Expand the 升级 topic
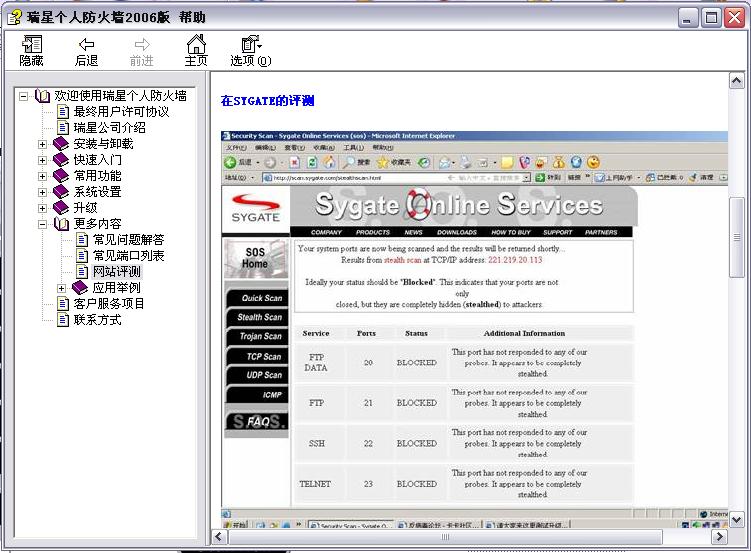 pos(42,208)
